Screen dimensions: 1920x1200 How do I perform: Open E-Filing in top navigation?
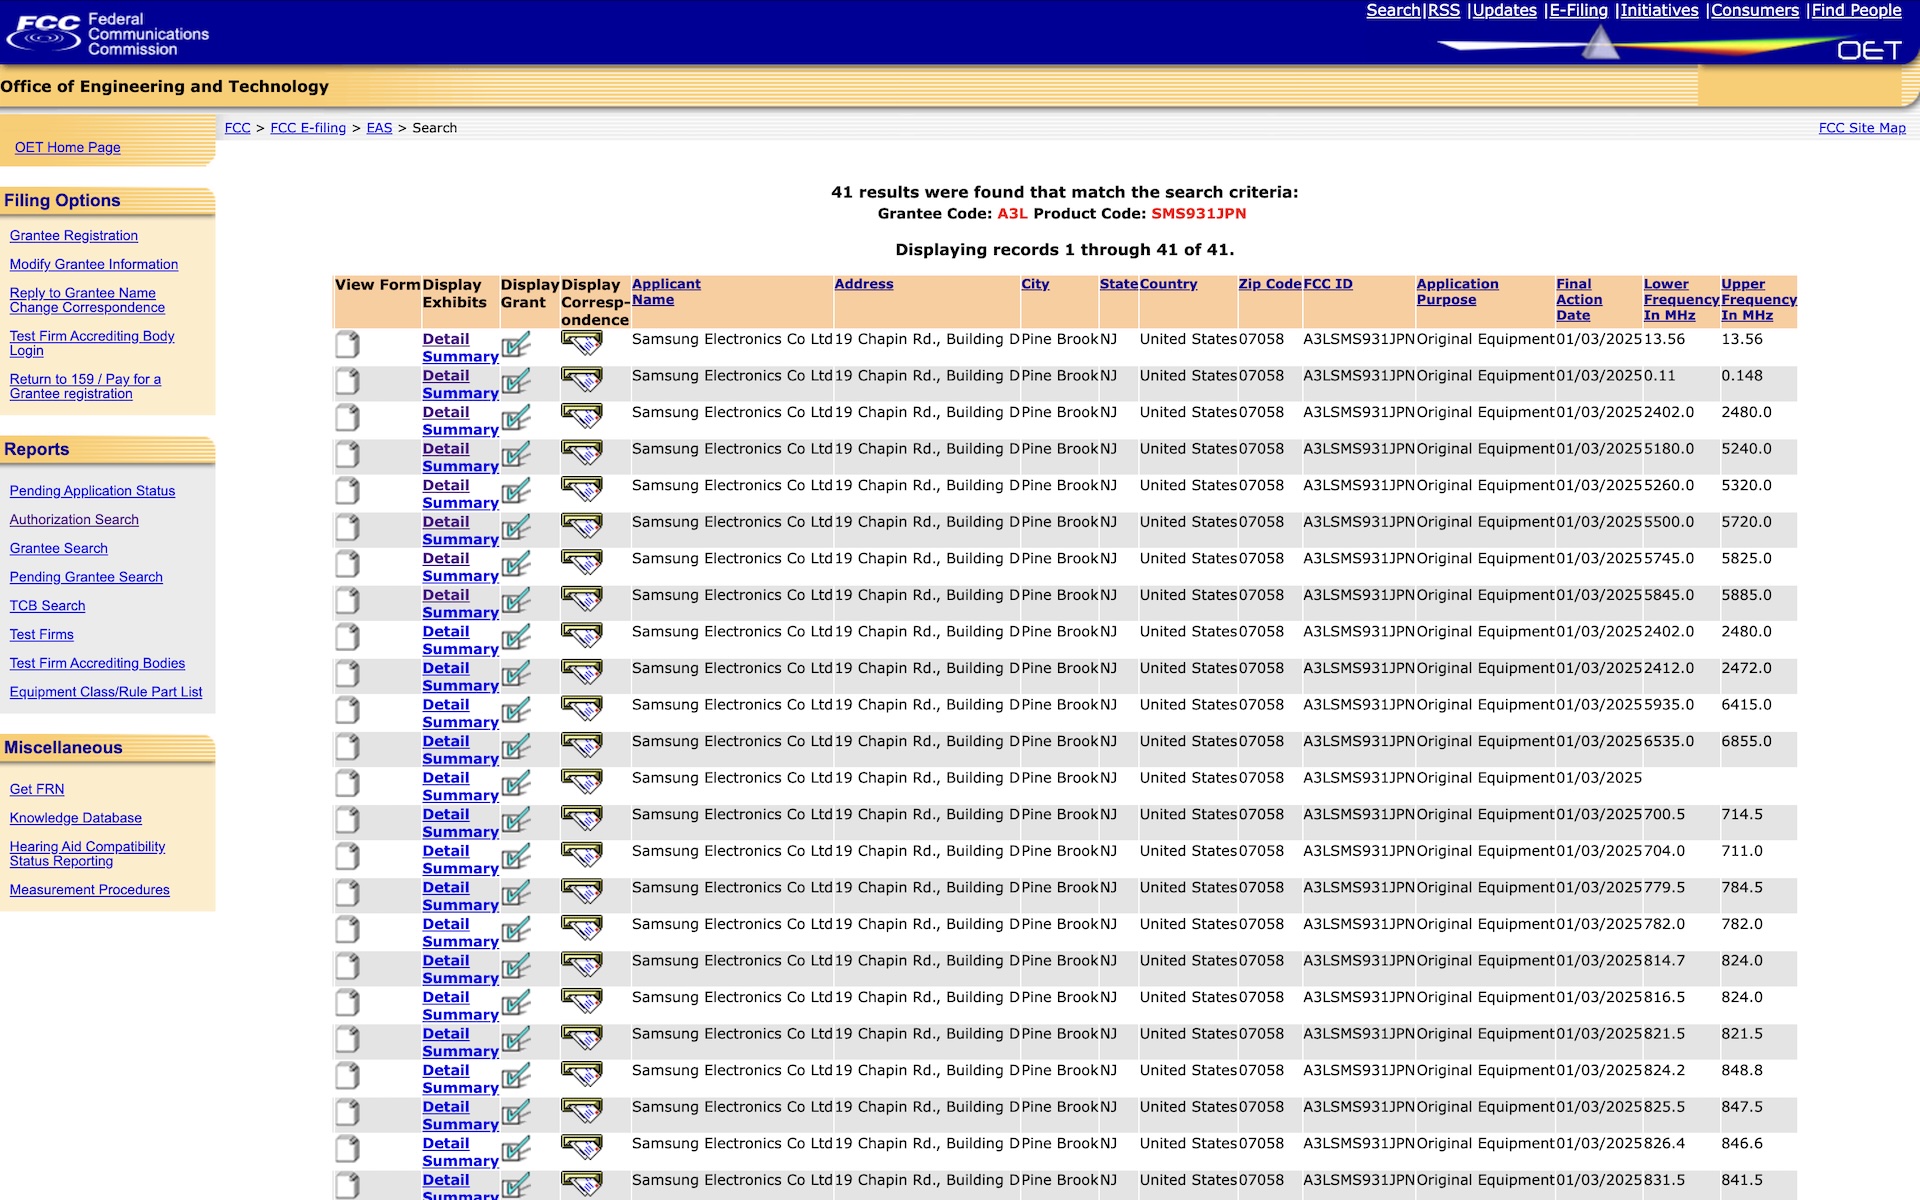click(1578, 10)
